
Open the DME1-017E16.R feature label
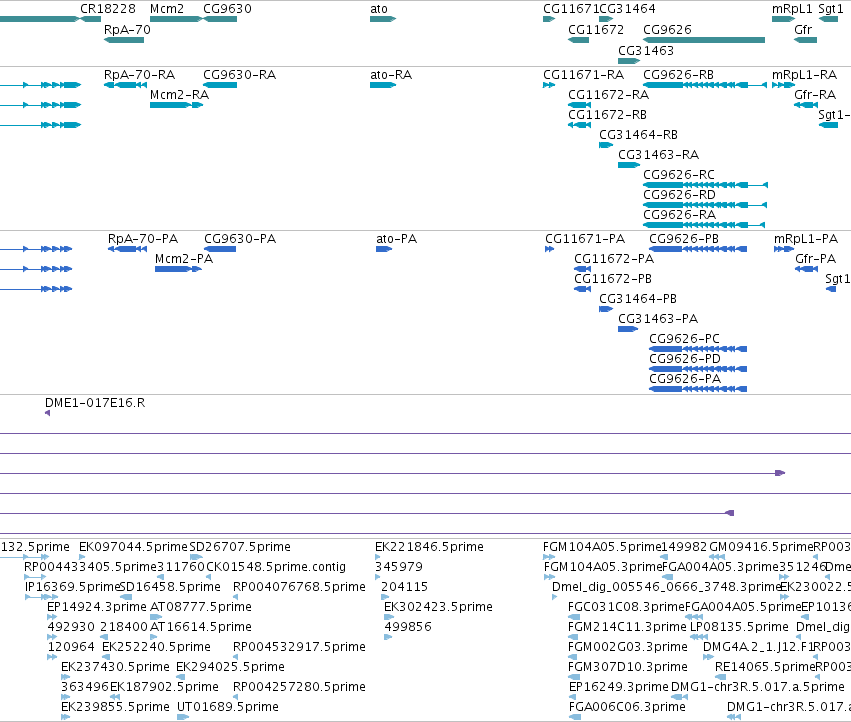click(x=95, y=403)
